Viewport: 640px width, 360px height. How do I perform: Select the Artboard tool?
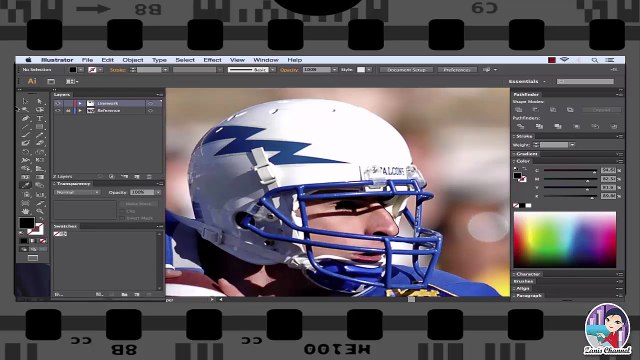pyautogui.click(x=25, y=202)
